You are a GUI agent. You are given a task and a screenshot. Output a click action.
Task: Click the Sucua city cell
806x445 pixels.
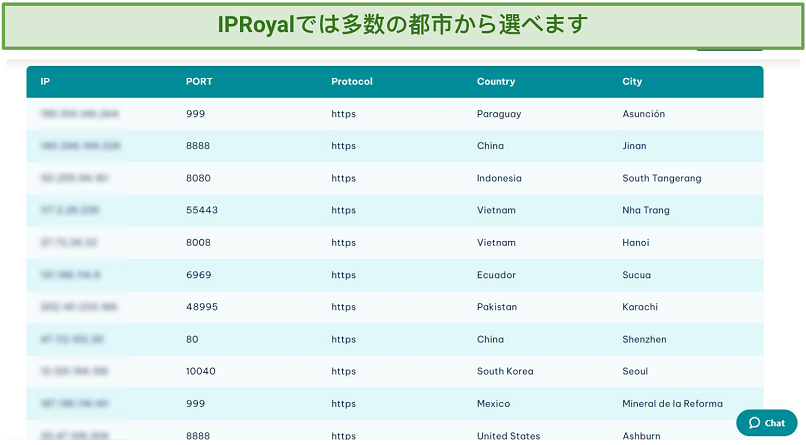[636, 274]
